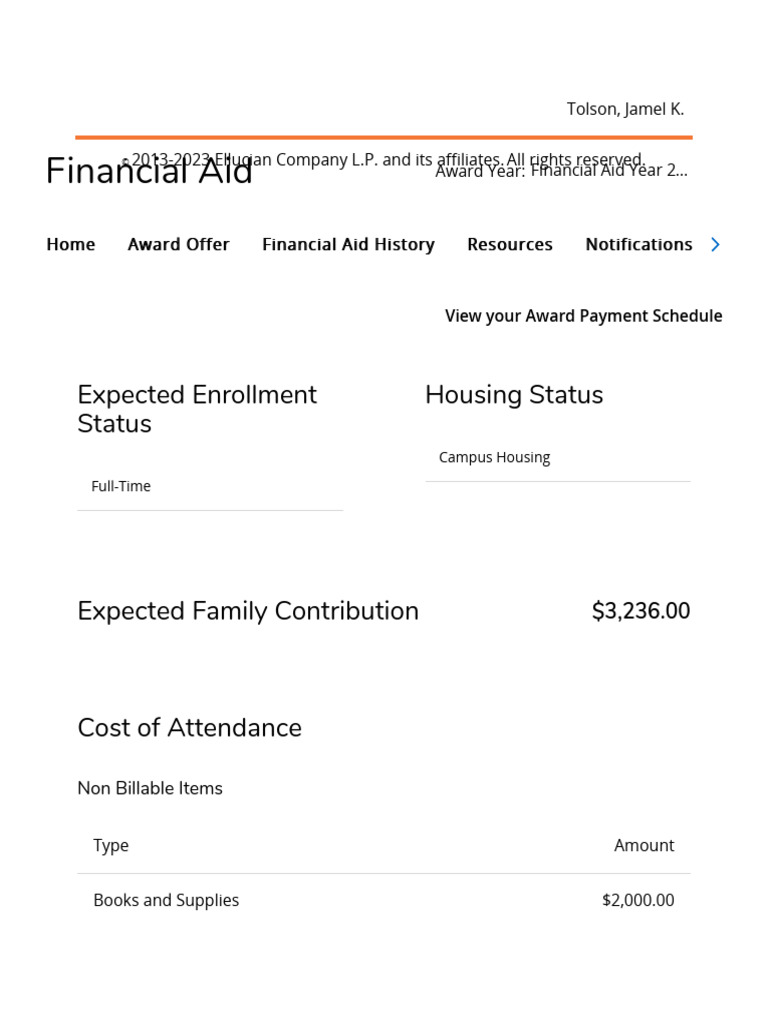Click the Expected Enrollment Status heading
Viewport: 768px width, 1024px height.
point(197,409)
